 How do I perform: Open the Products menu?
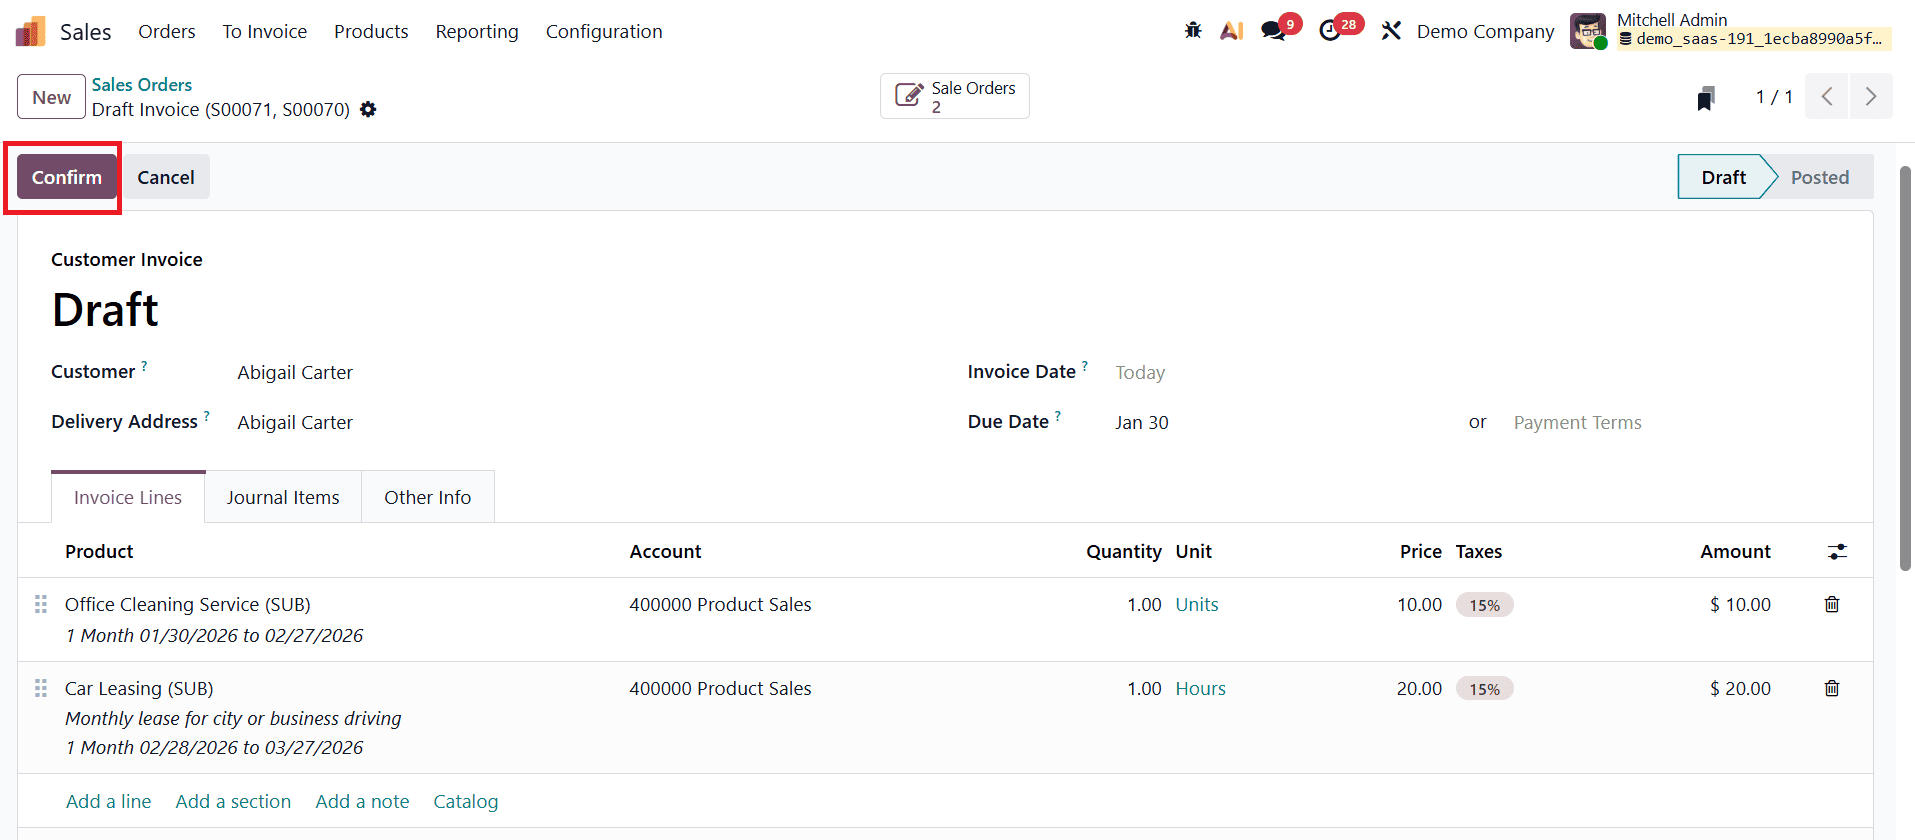pos(371,31)
